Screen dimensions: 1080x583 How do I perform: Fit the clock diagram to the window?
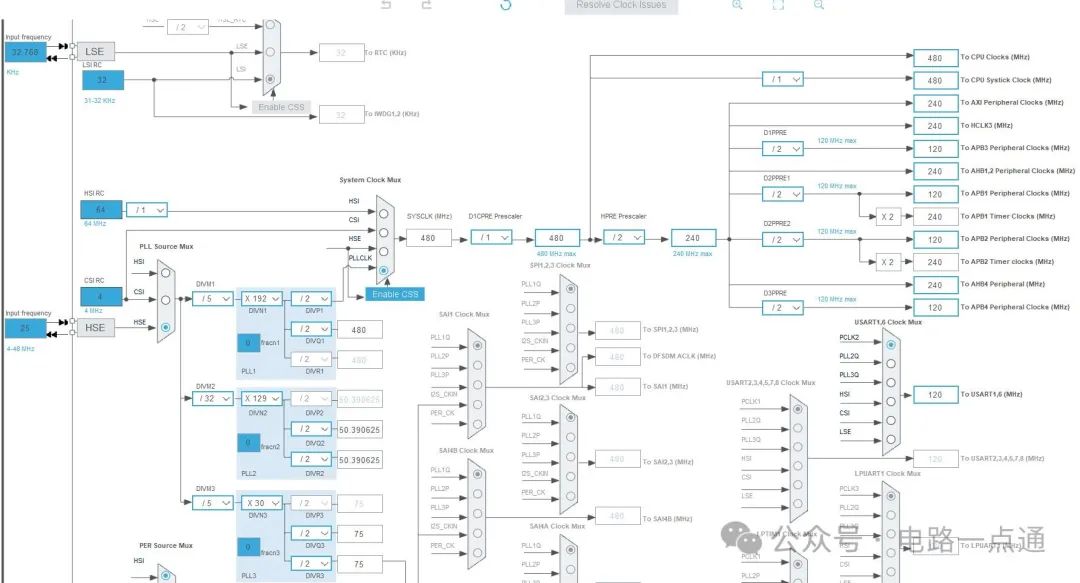click(x=778, y=4)
